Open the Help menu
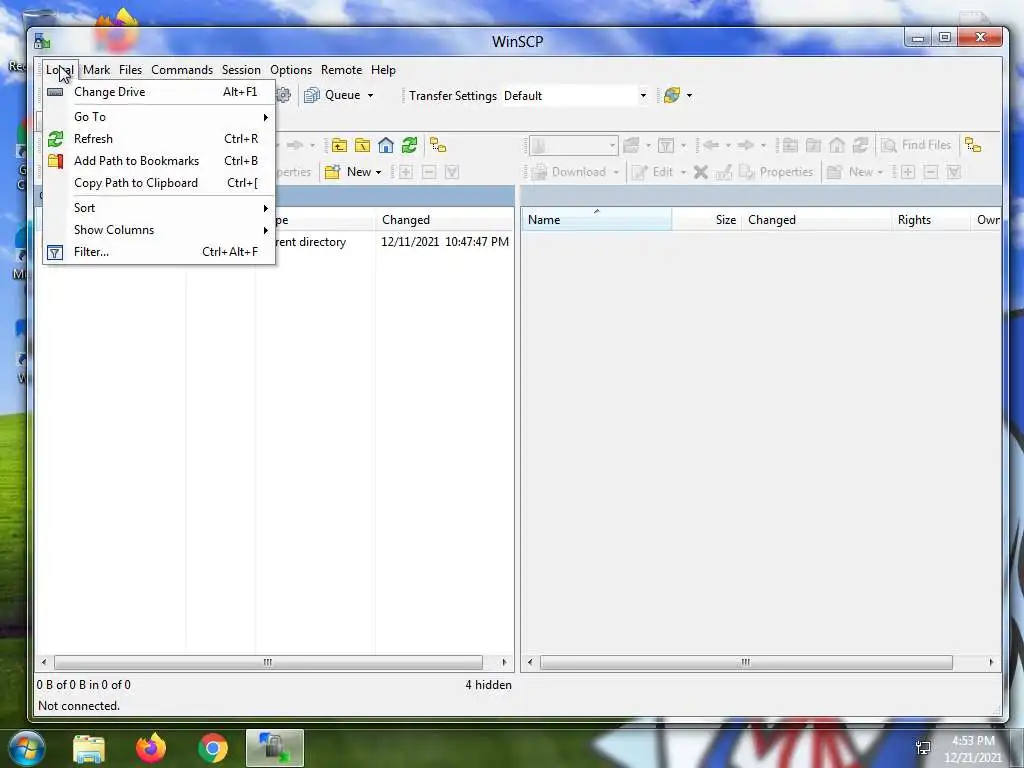Viewport: 1024px width, 768px height. point(383,70)
